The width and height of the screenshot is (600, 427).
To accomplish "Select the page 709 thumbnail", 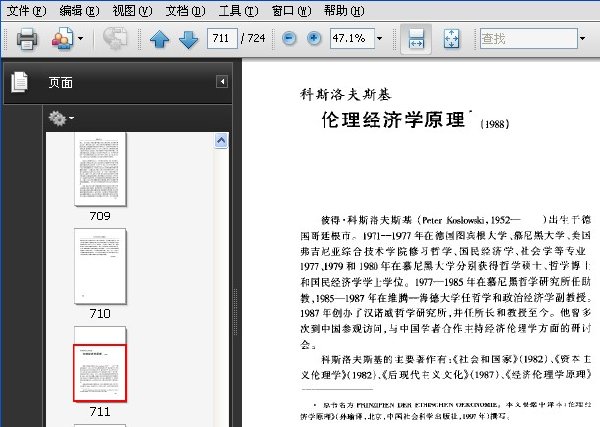I will coord(100,169).
